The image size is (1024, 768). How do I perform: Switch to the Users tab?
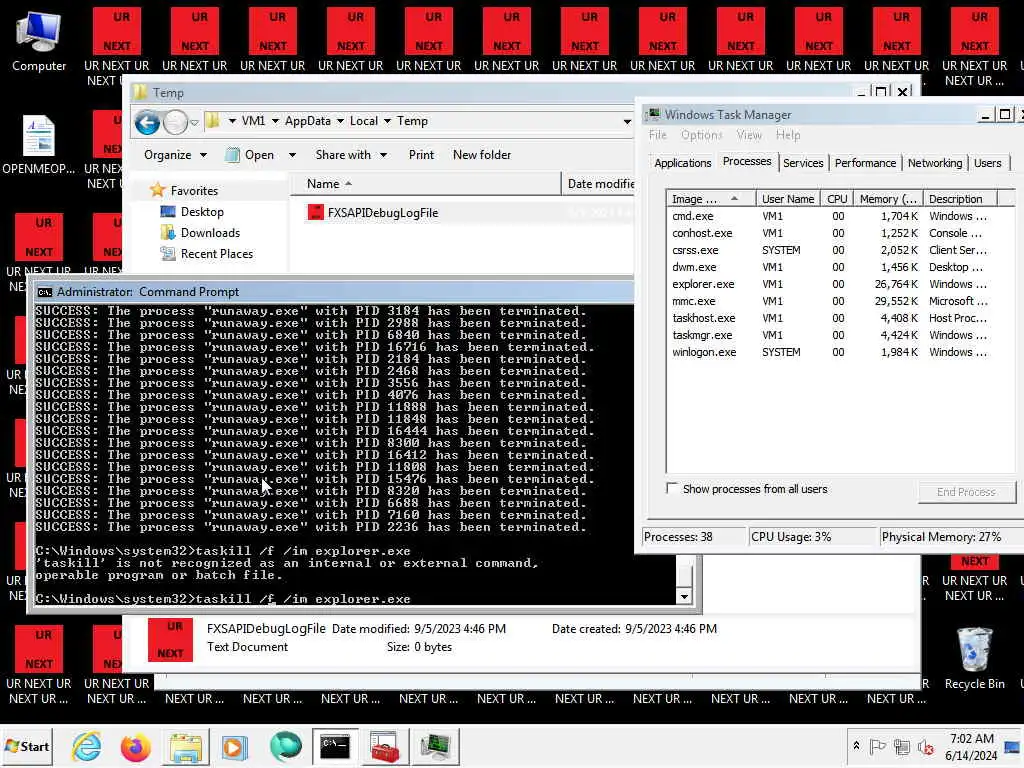(x=987, y=163)
